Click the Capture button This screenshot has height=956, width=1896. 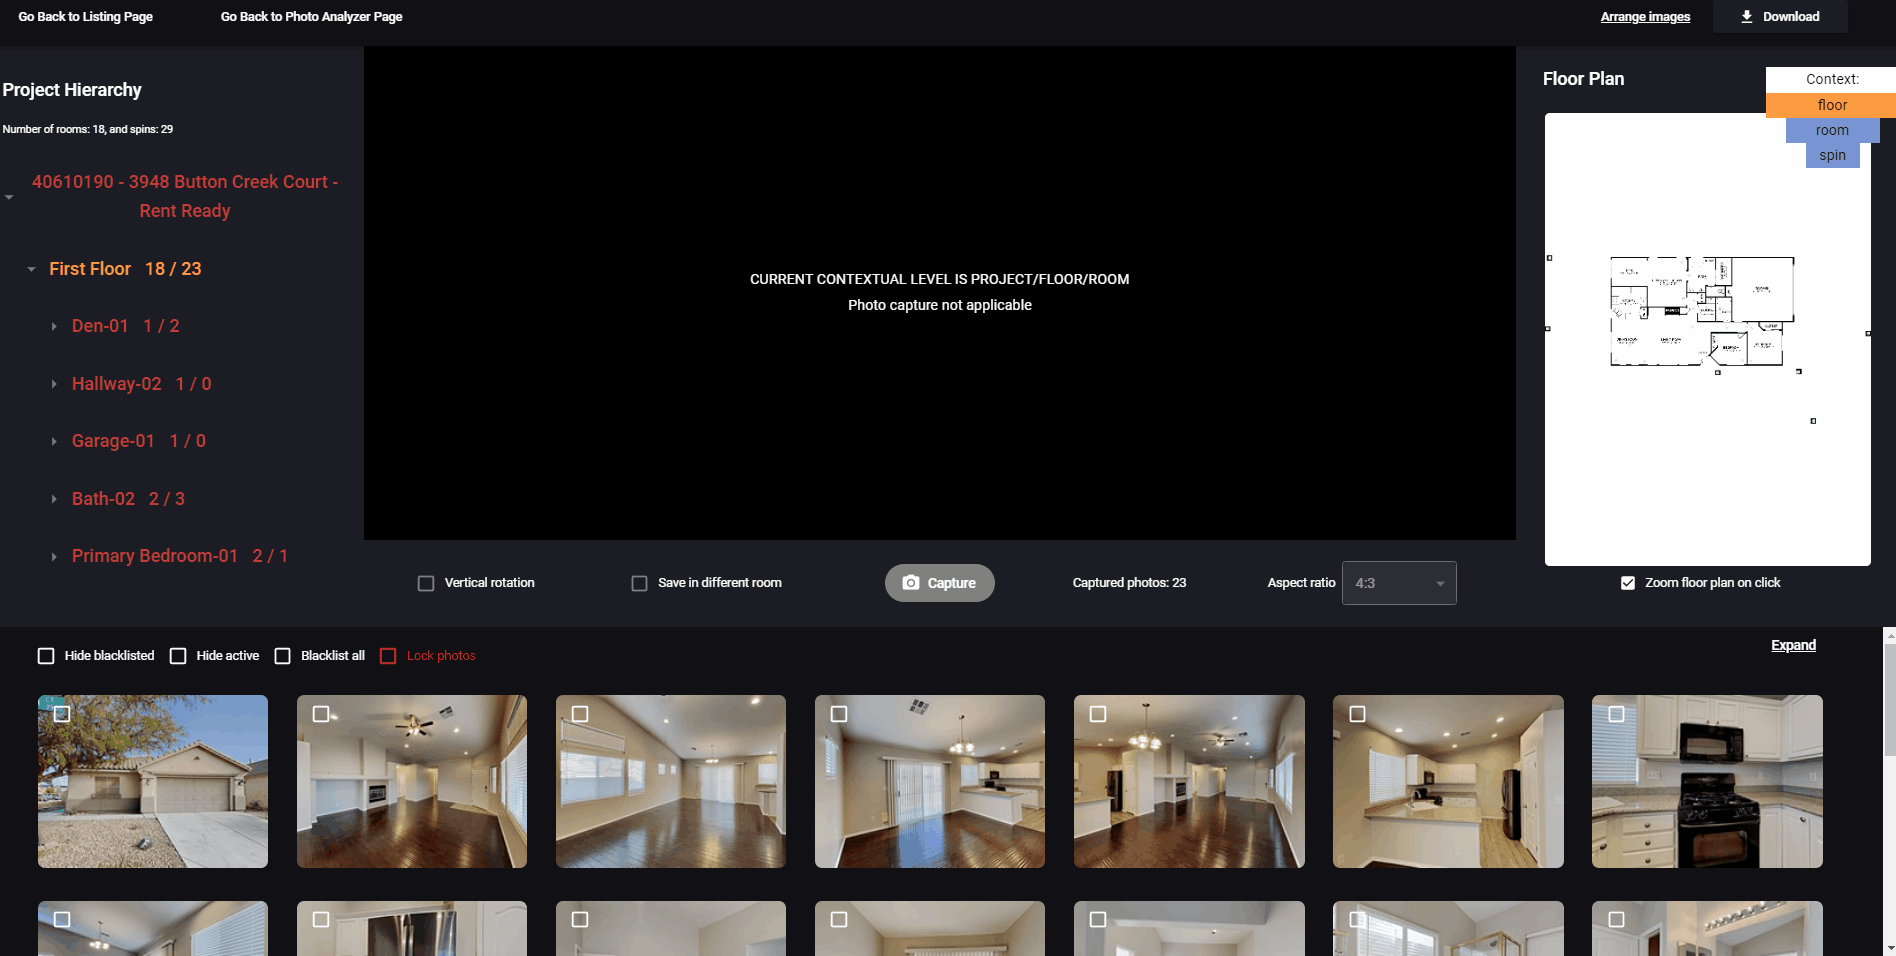coord(939,583)
